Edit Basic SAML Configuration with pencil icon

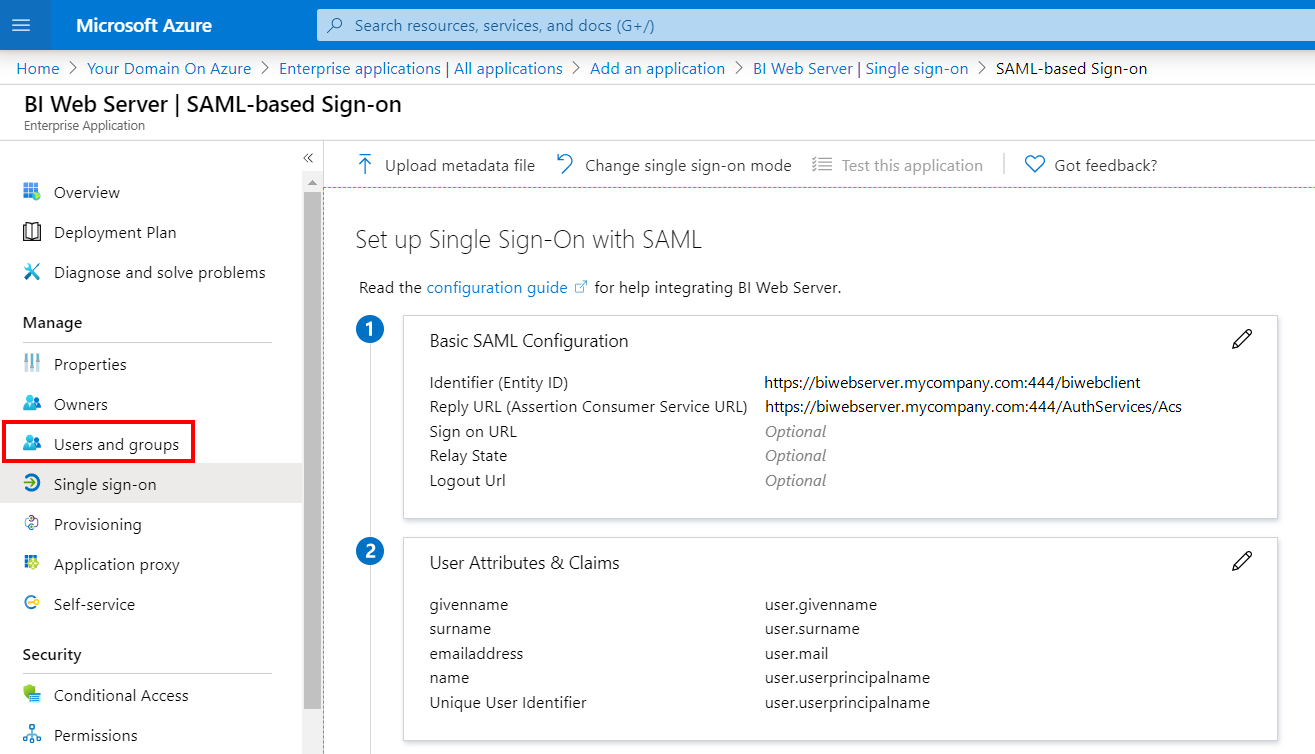click(x=1241, y=340)
